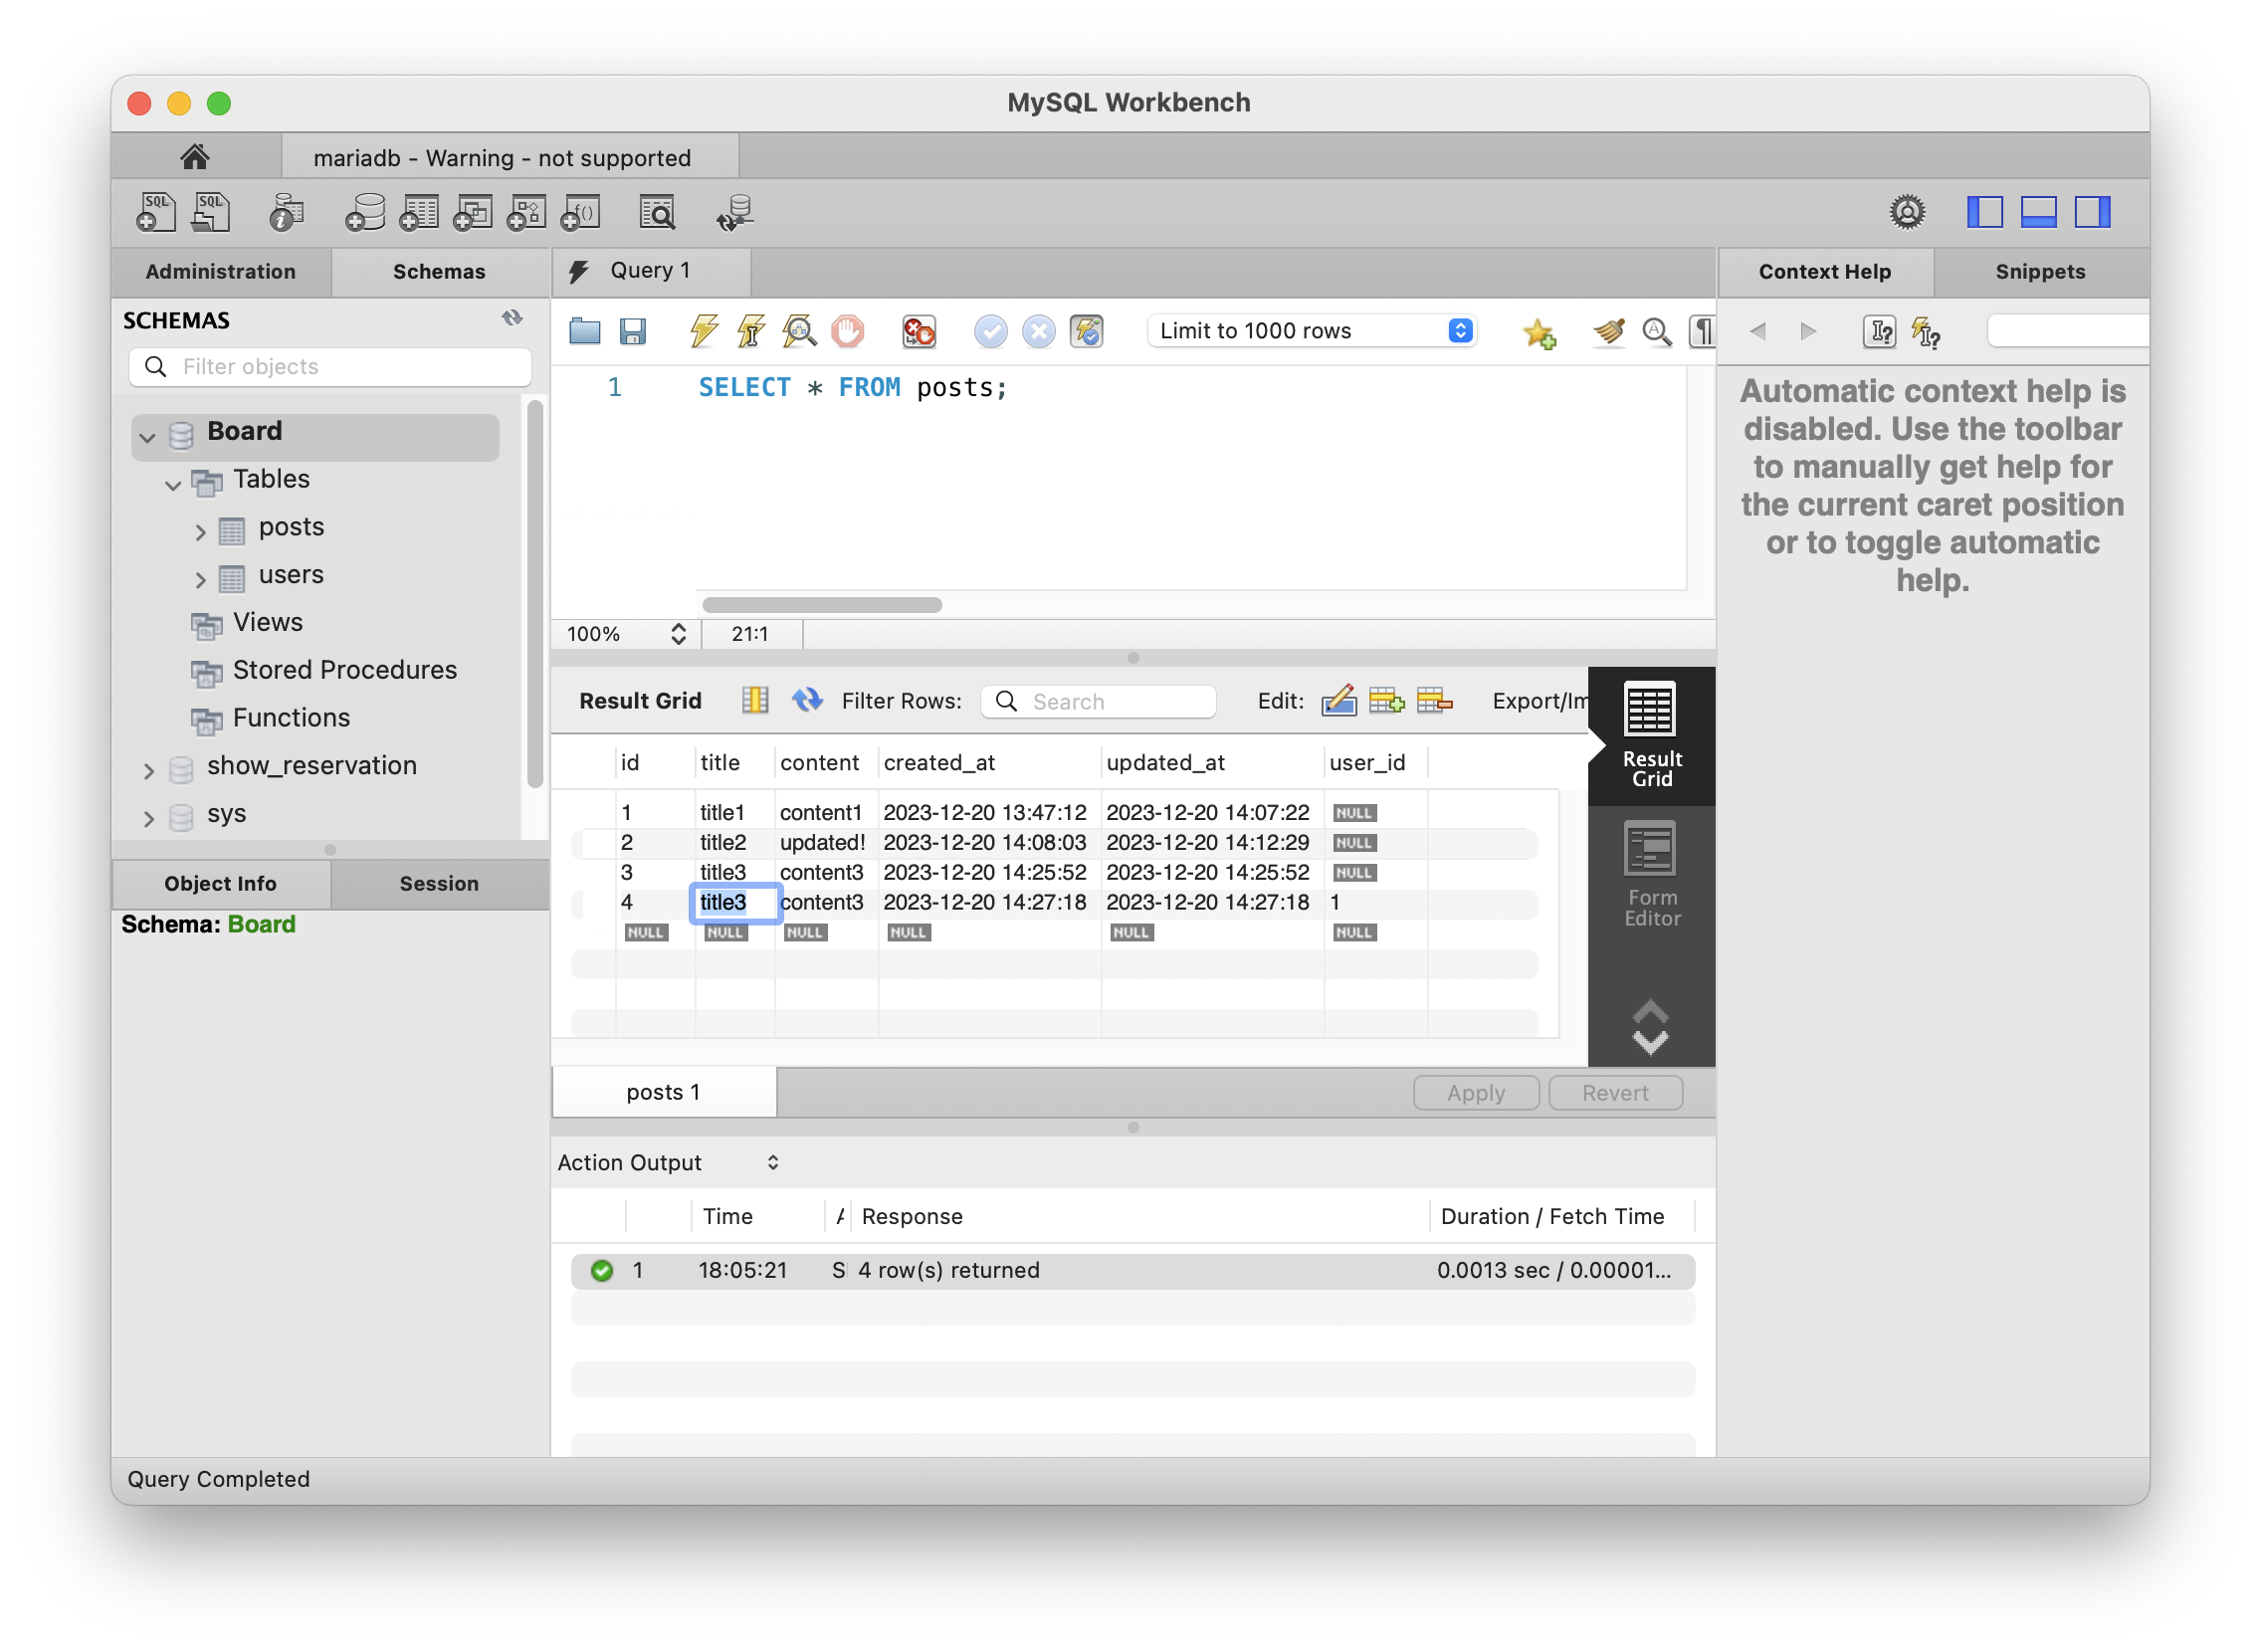Screen dimensions: 2261x1652
Task: Create new view icon
Action: pyautogui.click(x=473, y=212)
